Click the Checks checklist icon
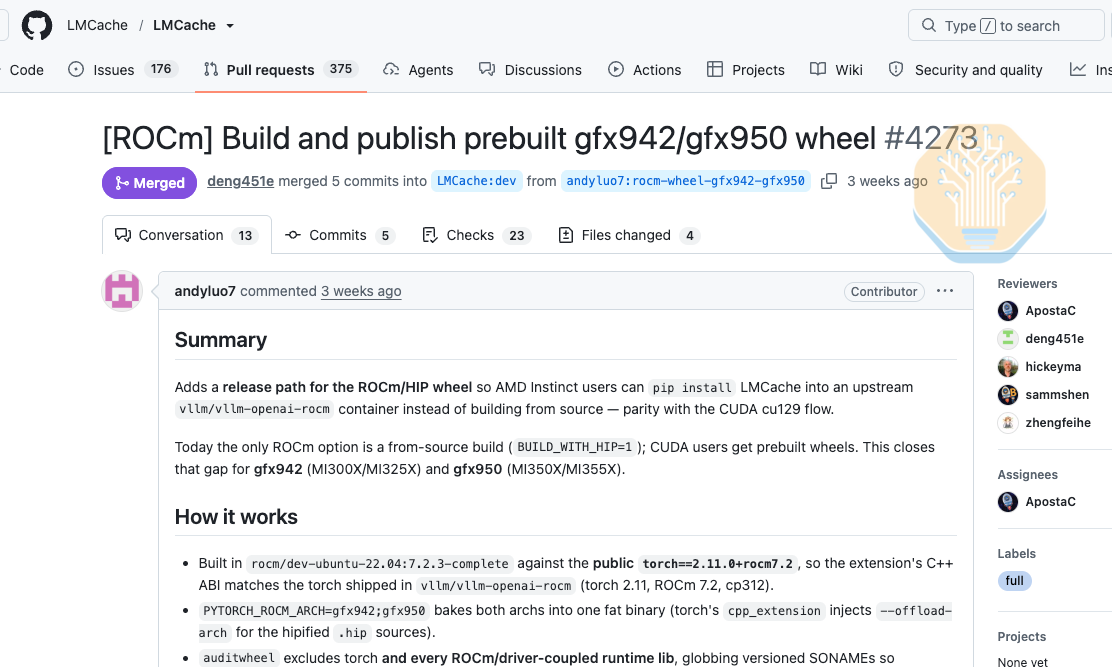1112x667 pixels. point(430,235)
